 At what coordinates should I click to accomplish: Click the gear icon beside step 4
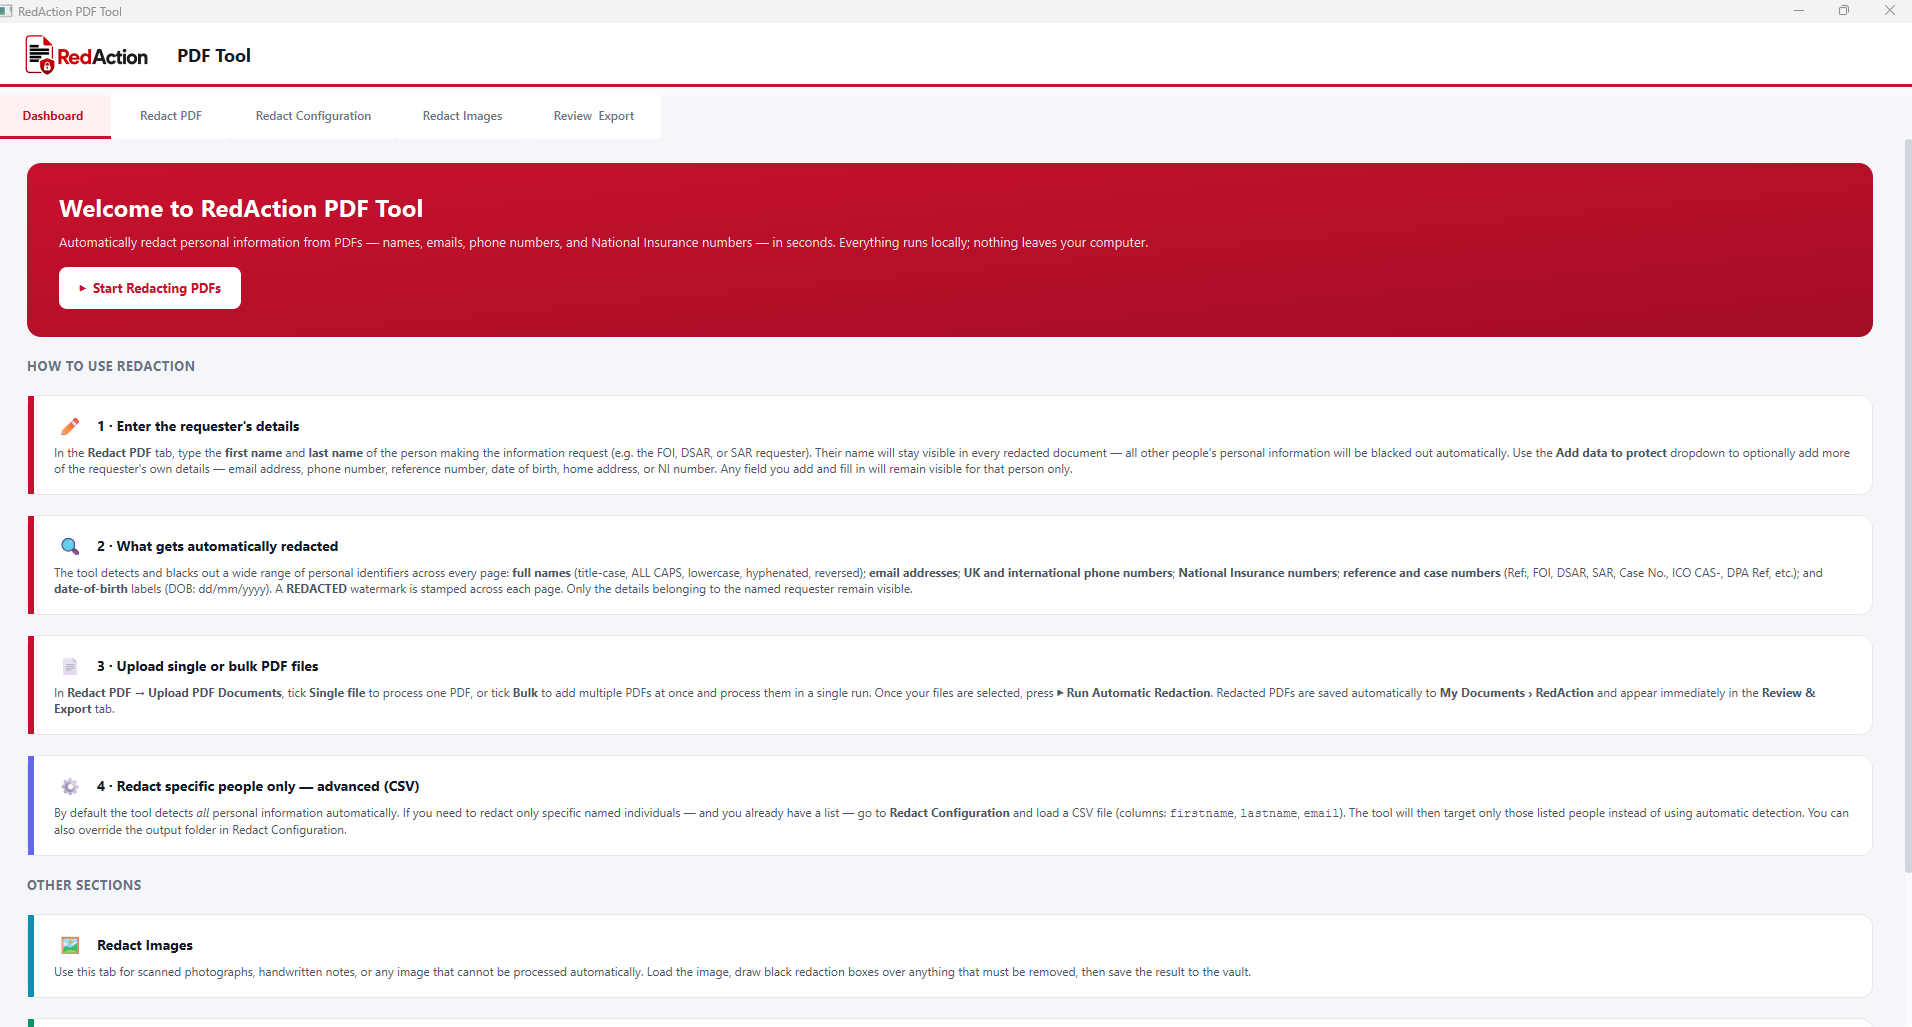(x=70, y=786)
